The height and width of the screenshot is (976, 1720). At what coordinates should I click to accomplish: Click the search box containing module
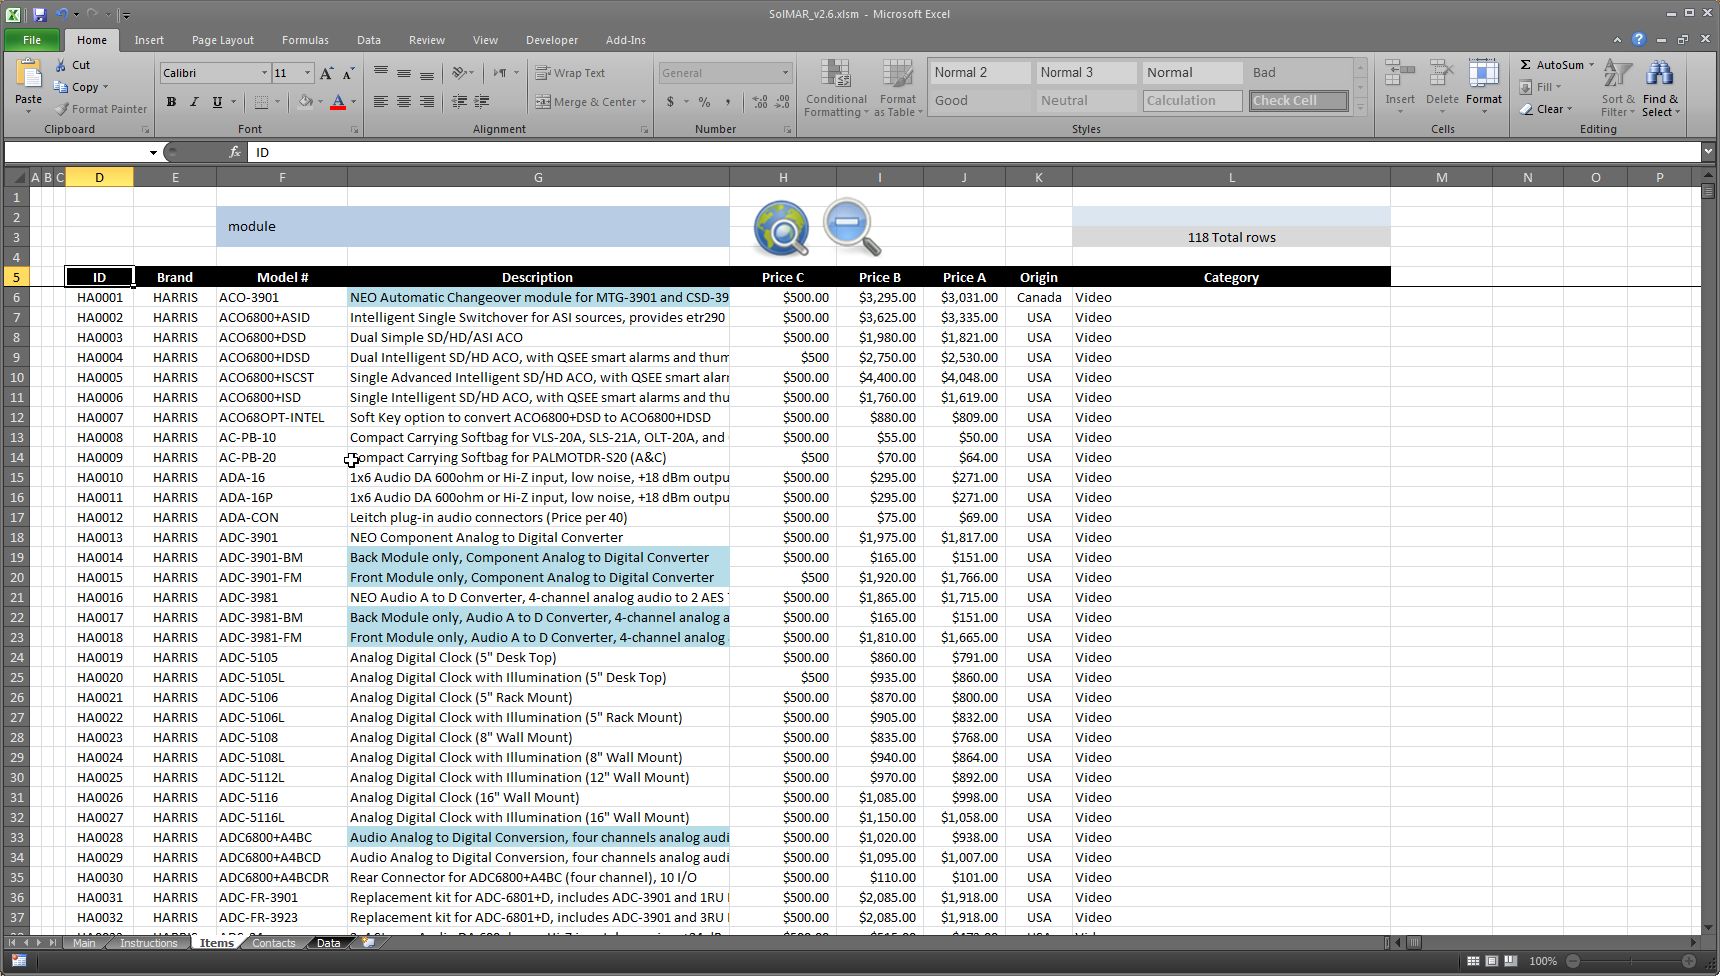coord(472,226)
